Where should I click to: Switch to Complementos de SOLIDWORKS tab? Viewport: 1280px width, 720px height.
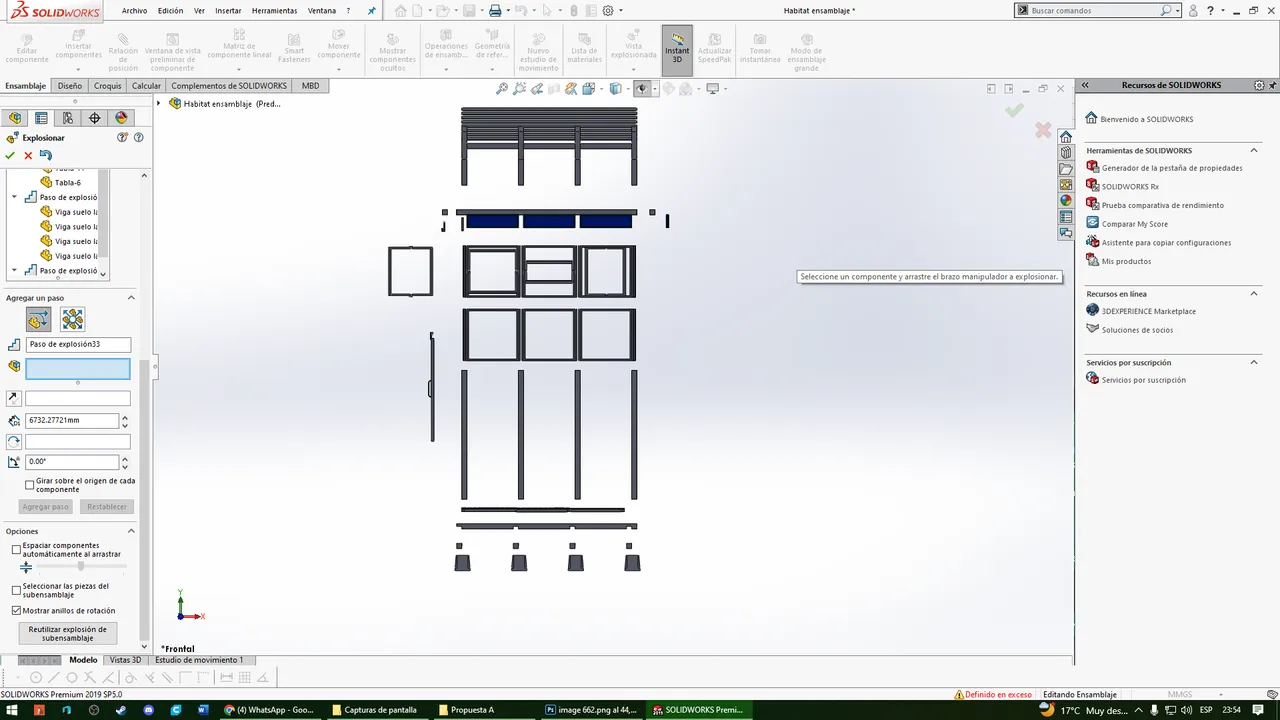point(229,86)
